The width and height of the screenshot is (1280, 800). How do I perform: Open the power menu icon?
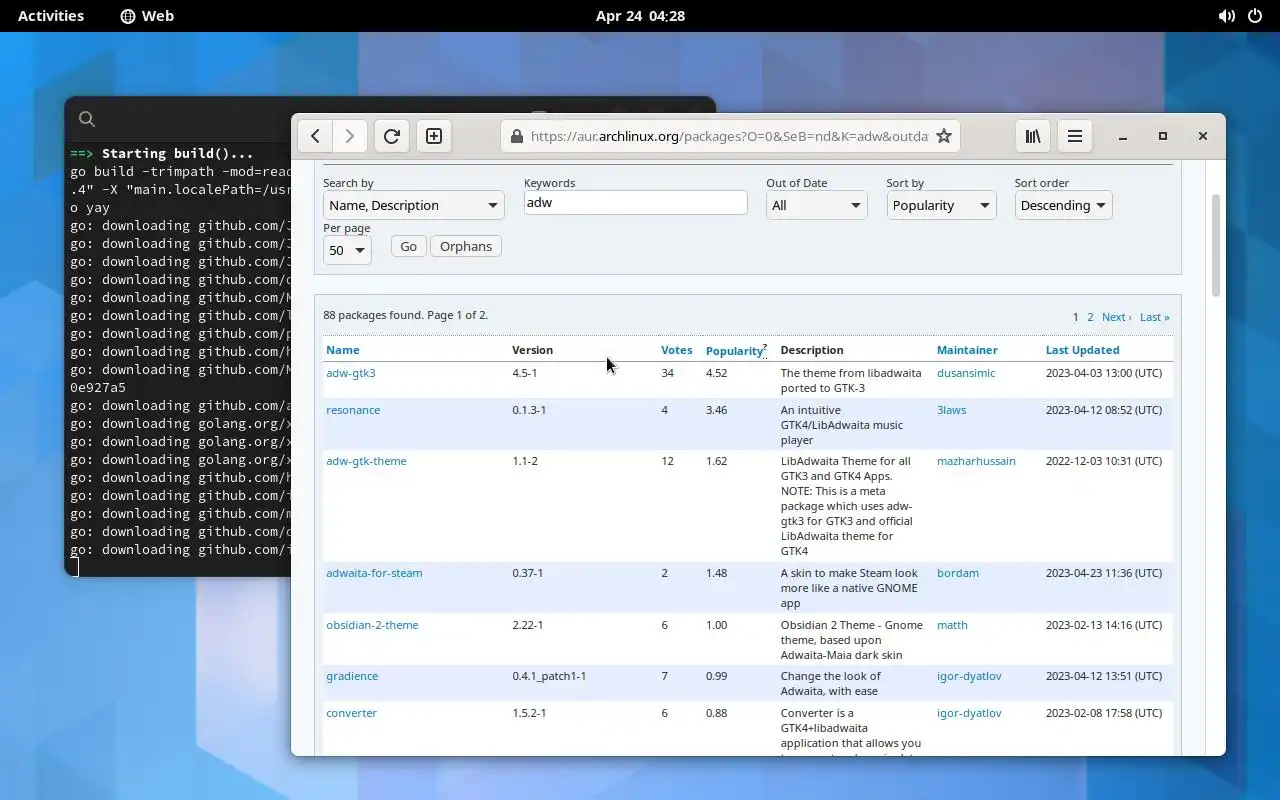tap(1255, 16)
